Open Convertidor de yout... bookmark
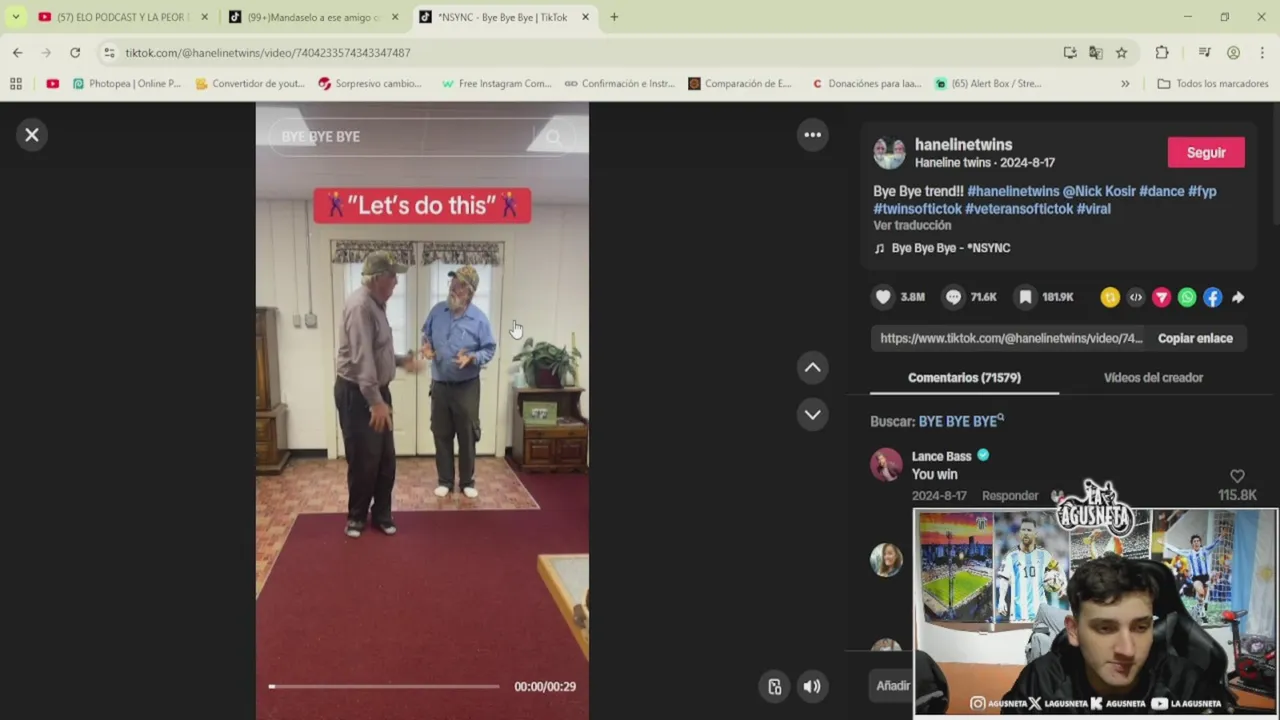 250,84
